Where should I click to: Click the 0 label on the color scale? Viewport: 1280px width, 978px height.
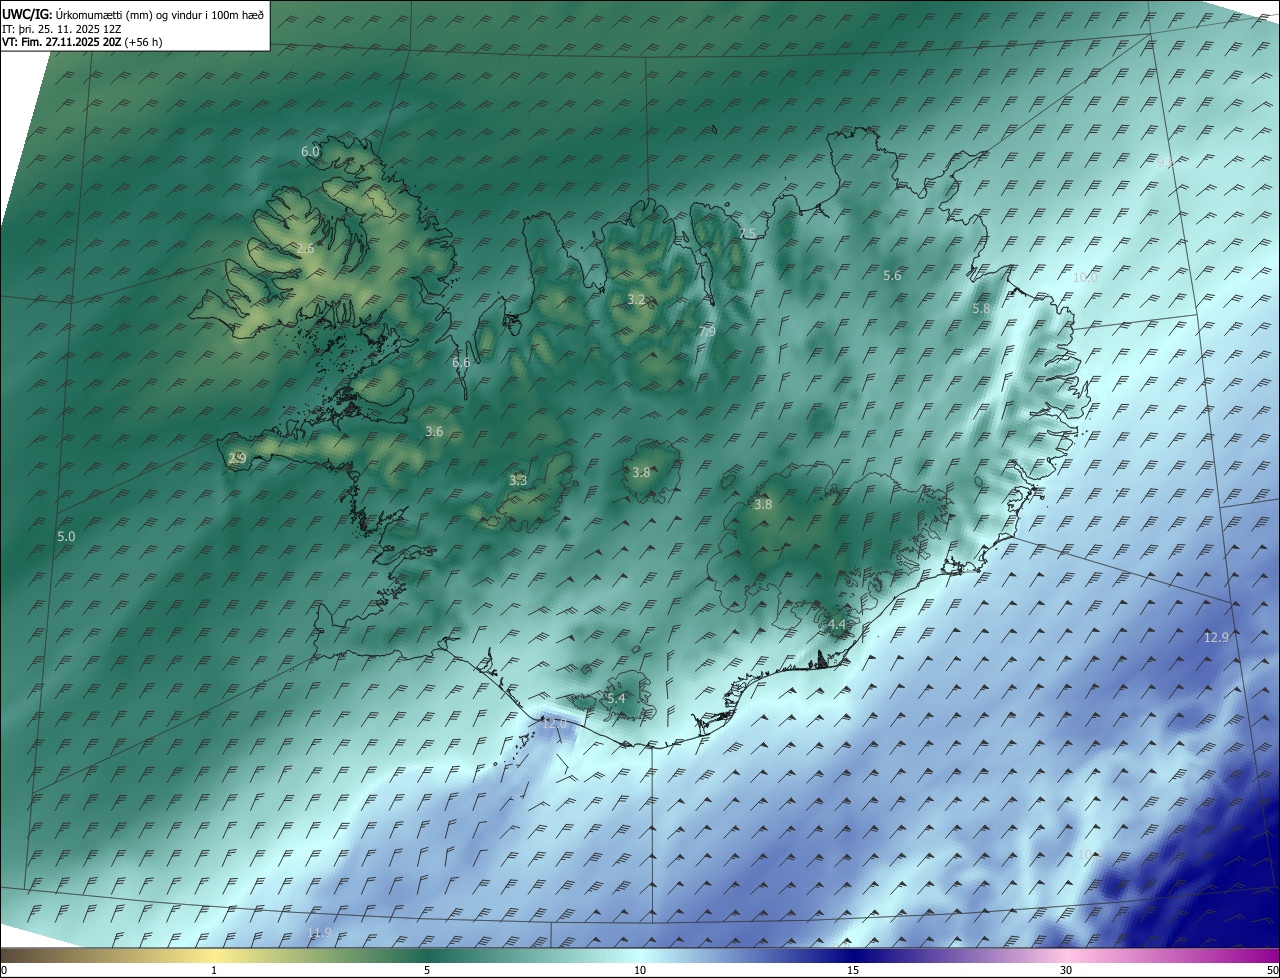4,970
